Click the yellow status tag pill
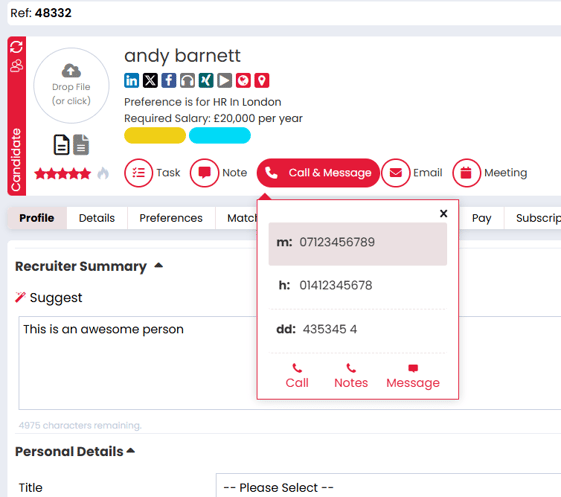 coord(155,135)
